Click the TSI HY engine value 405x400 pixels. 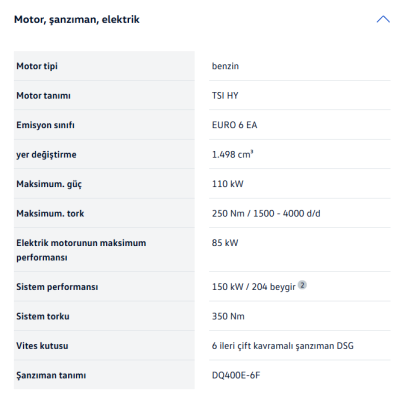point(225,96)
